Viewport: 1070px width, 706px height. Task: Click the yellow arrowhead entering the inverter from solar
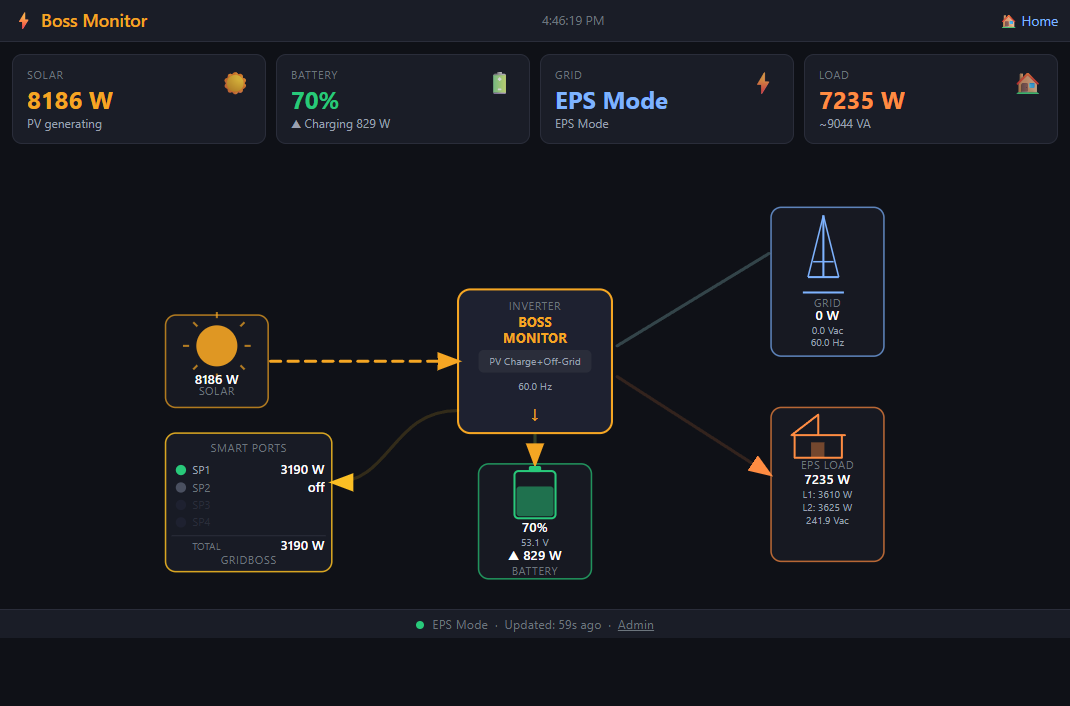tap(448, 362)
